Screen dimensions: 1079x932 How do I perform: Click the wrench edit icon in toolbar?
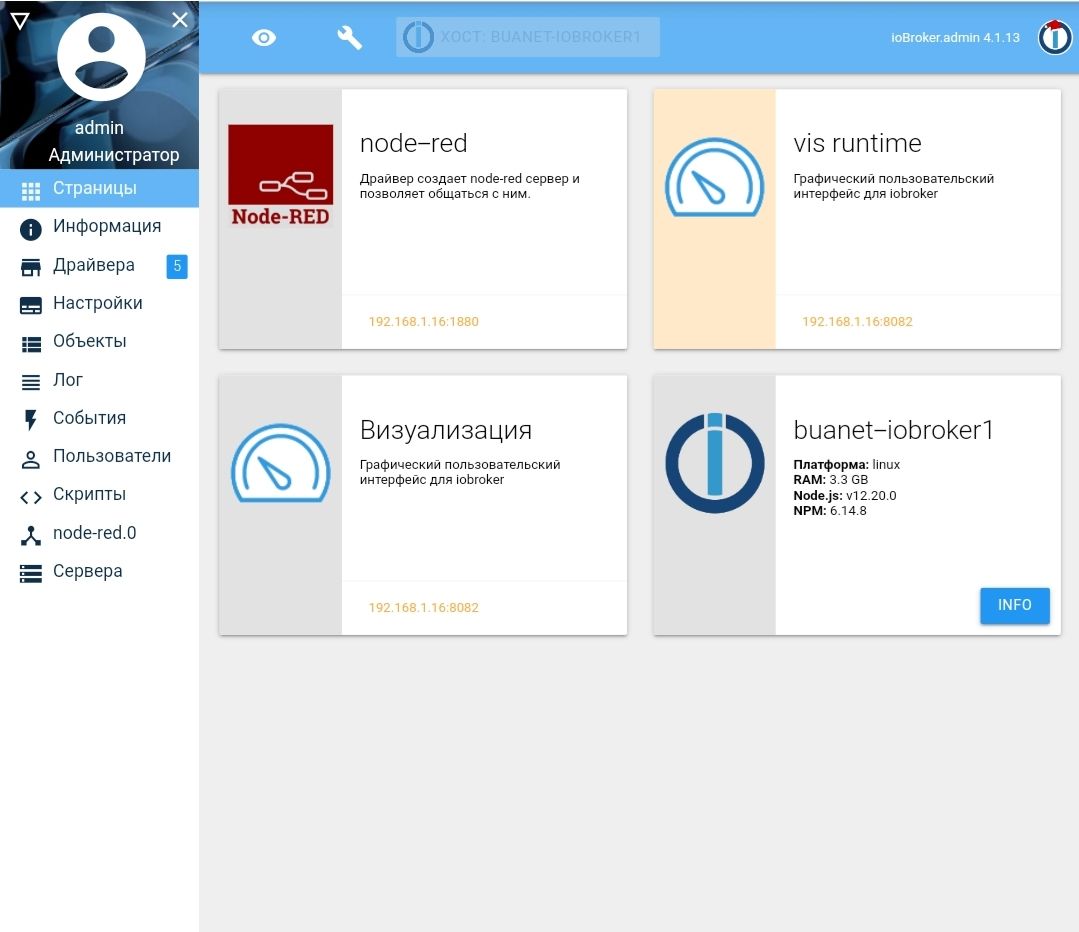pyautogui.click(x=350, y=38)
